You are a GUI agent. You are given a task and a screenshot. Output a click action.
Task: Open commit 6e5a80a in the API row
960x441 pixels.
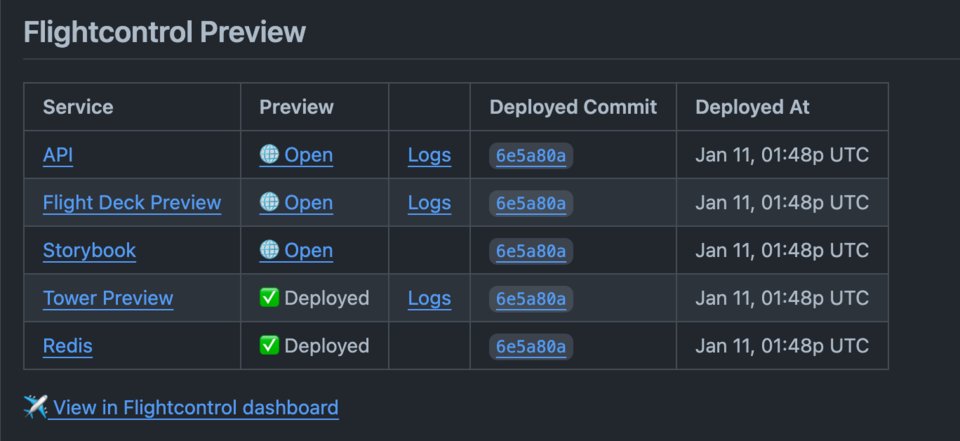[x=531, y=156]
